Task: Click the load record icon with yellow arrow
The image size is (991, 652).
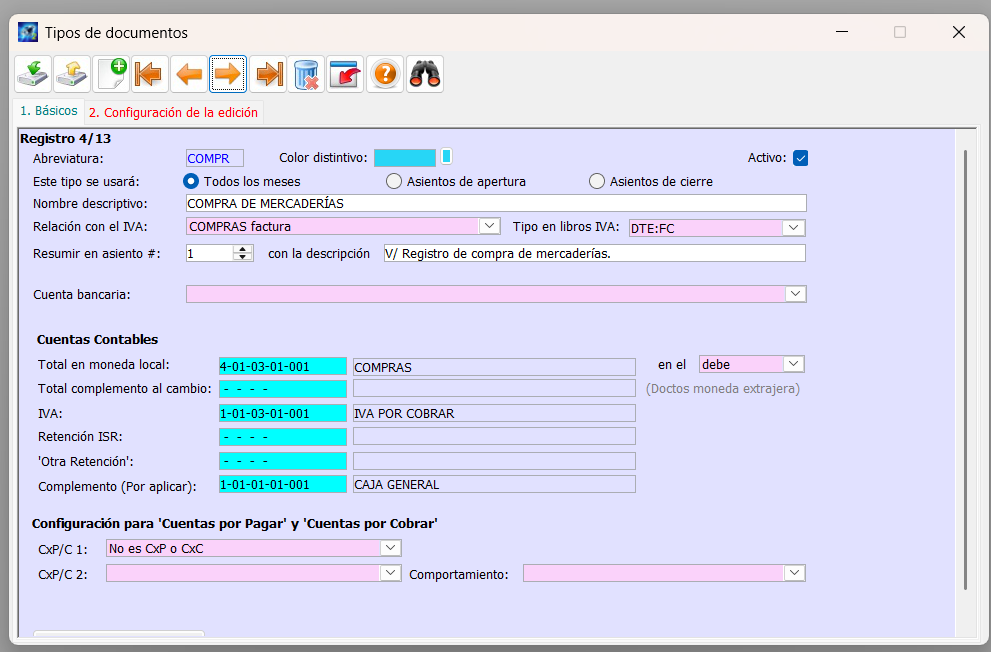Action: pyautogui.click(x=72, y=74)
